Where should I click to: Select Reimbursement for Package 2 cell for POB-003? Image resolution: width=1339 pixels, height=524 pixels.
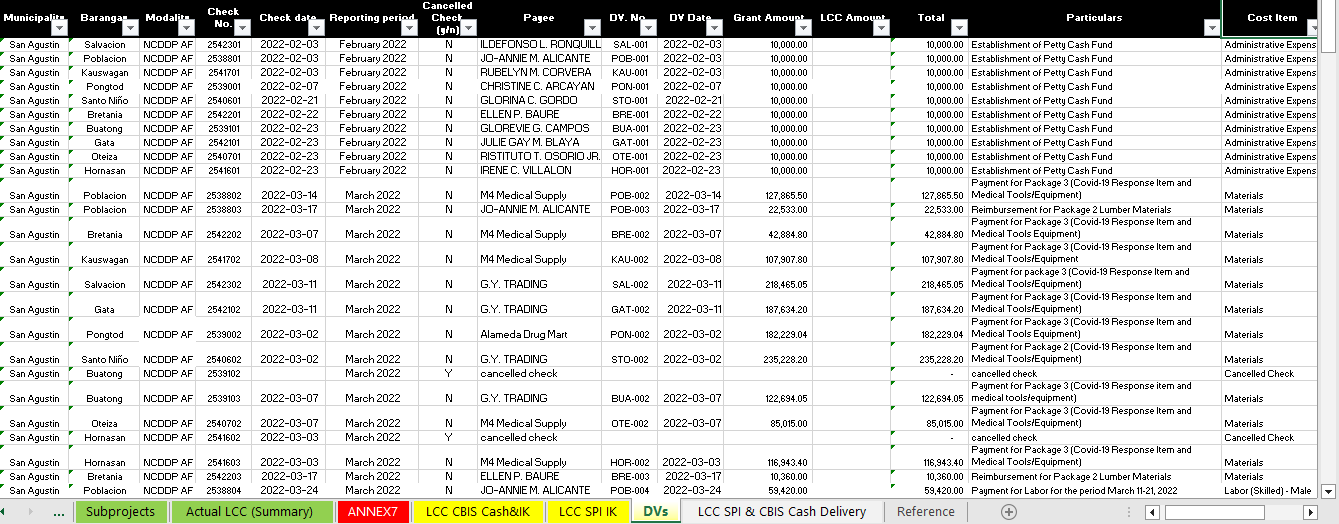click(x=1095, y=209)
